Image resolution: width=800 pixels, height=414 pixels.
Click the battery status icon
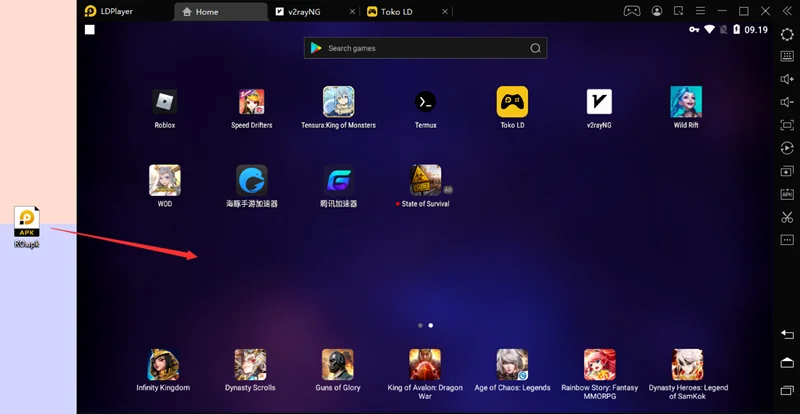[736, 30]
